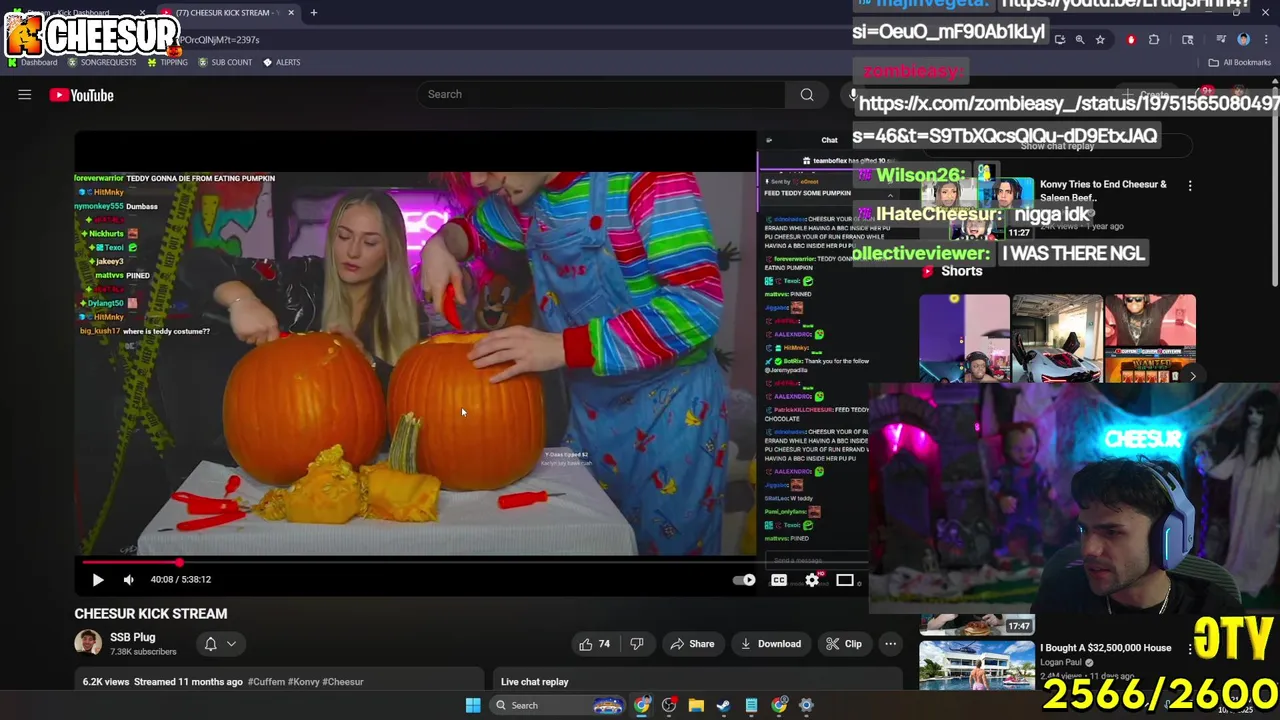Open Steam from taskbar
This screenshot has width=1280, height=720.
click(723, 705)
